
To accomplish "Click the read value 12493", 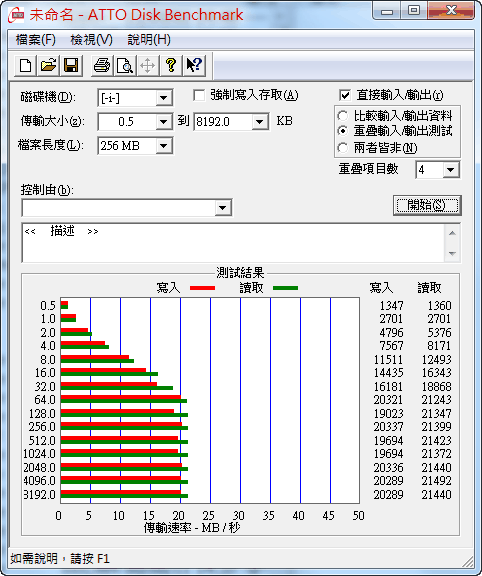I will click(x=436, y=360).
